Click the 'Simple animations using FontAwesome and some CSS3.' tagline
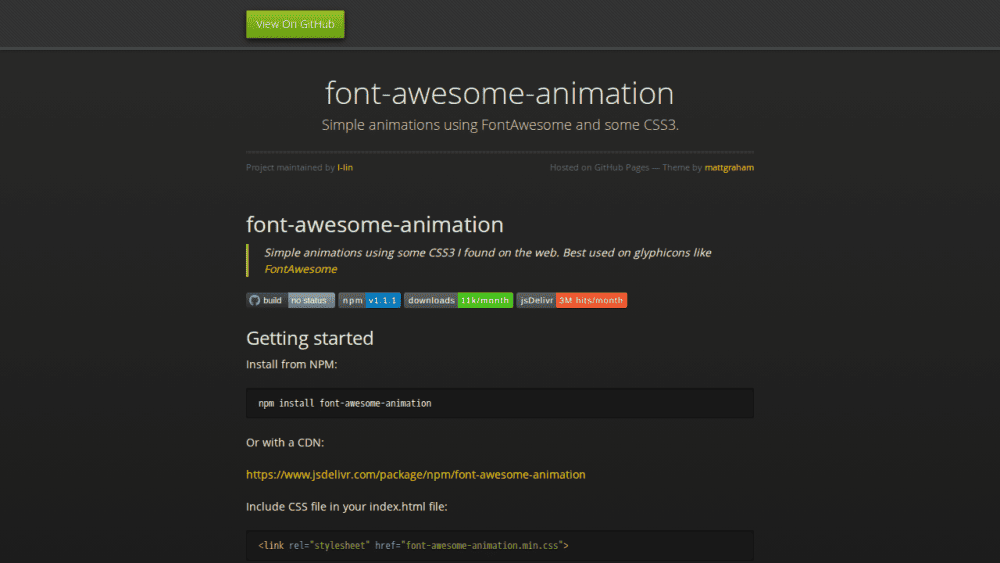The height and width of the screenshot is (563, 1000). pos(500,125)
